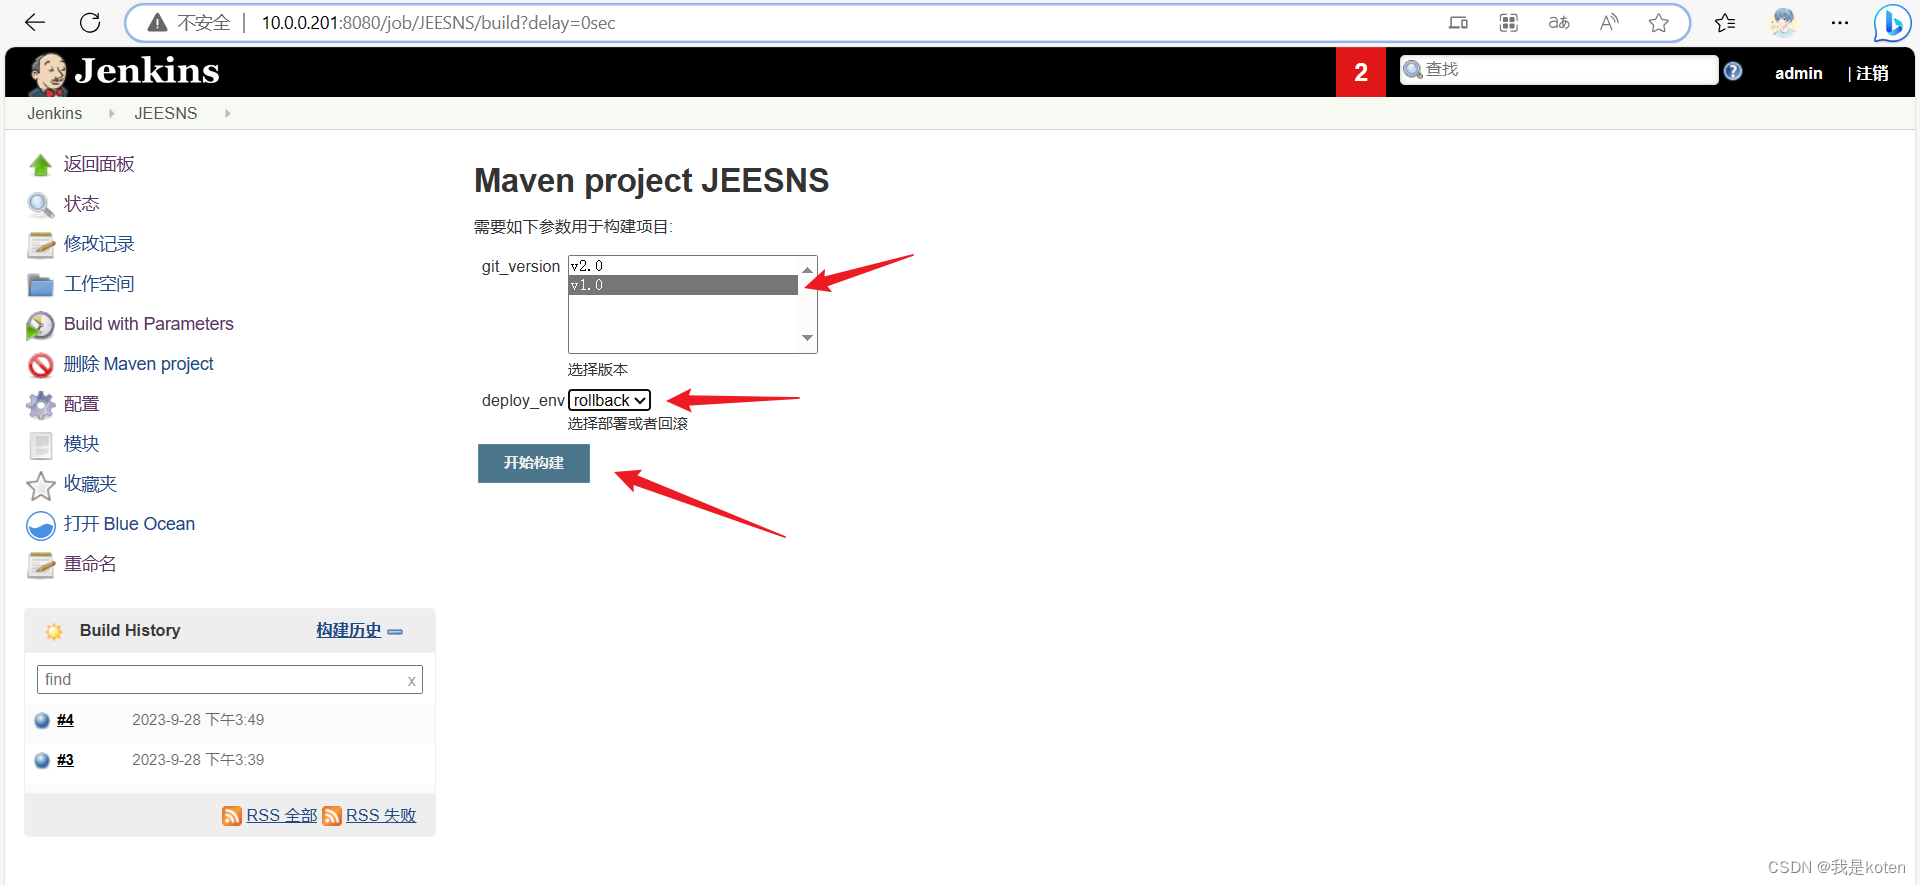
Task: Open 收藏夹 sidebar link
Action: (x=91, y=484)
